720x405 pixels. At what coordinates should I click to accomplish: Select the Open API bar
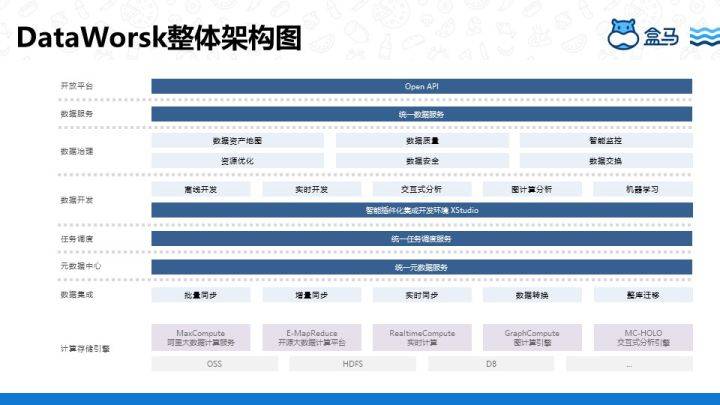click(421, 87)
